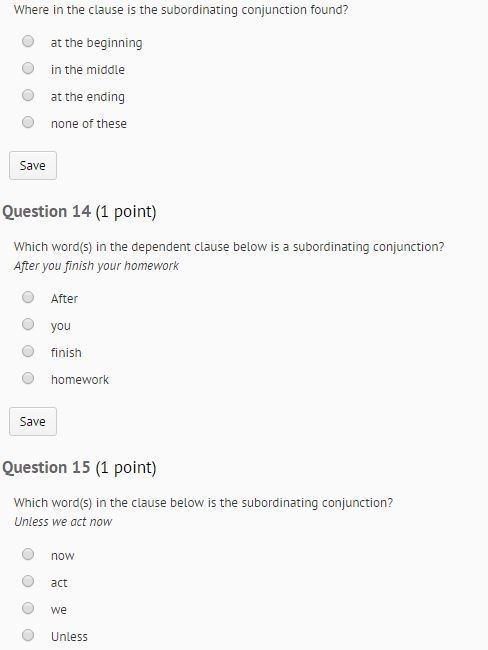Select 'After' as the subordinating conjunction

click(28, 297)
